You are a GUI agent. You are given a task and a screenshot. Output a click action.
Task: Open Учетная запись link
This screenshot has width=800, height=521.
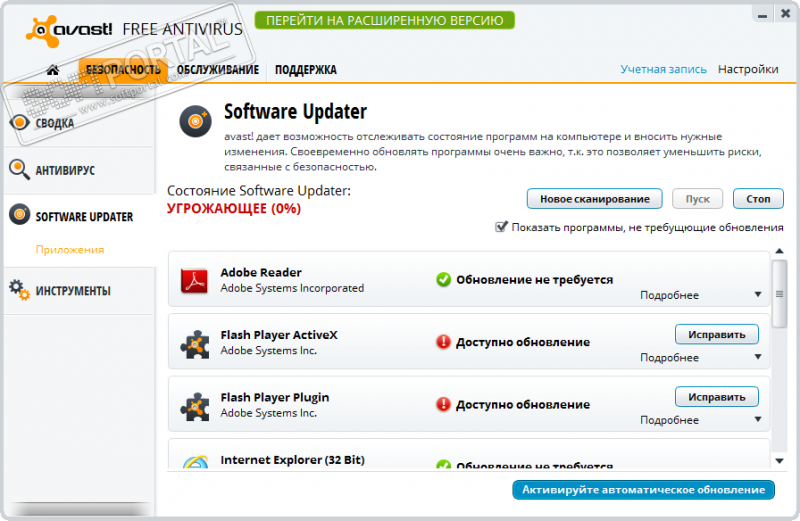click(x=663, y=69)
